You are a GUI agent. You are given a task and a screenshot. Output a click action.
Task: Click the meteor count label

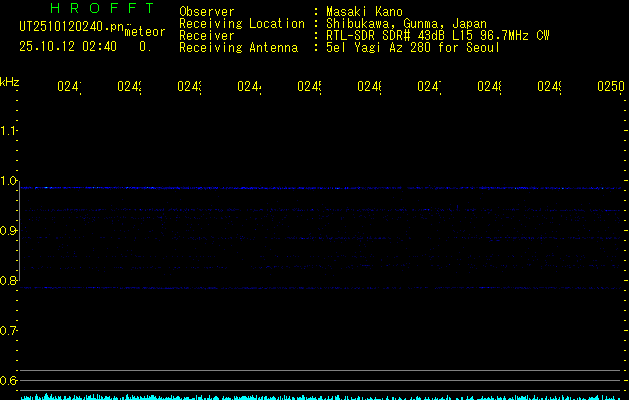point(144,32)
